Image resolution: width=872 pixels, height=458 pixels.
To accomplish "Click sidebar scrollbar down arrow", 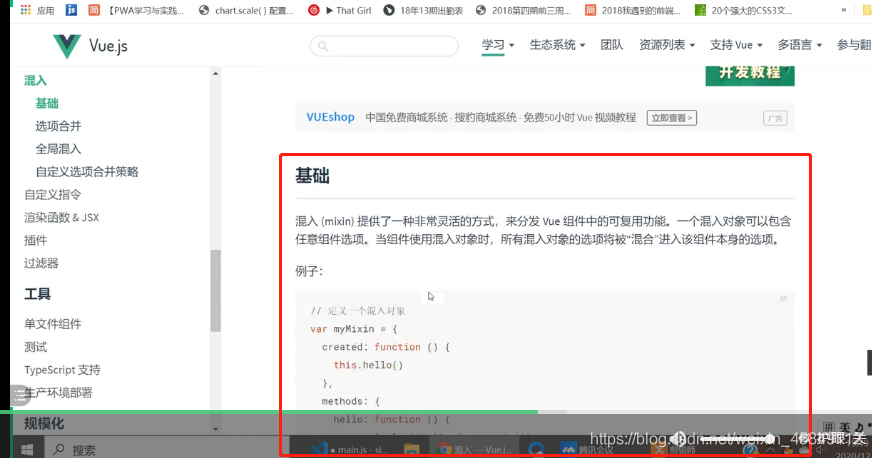I will tap(215, 429).
